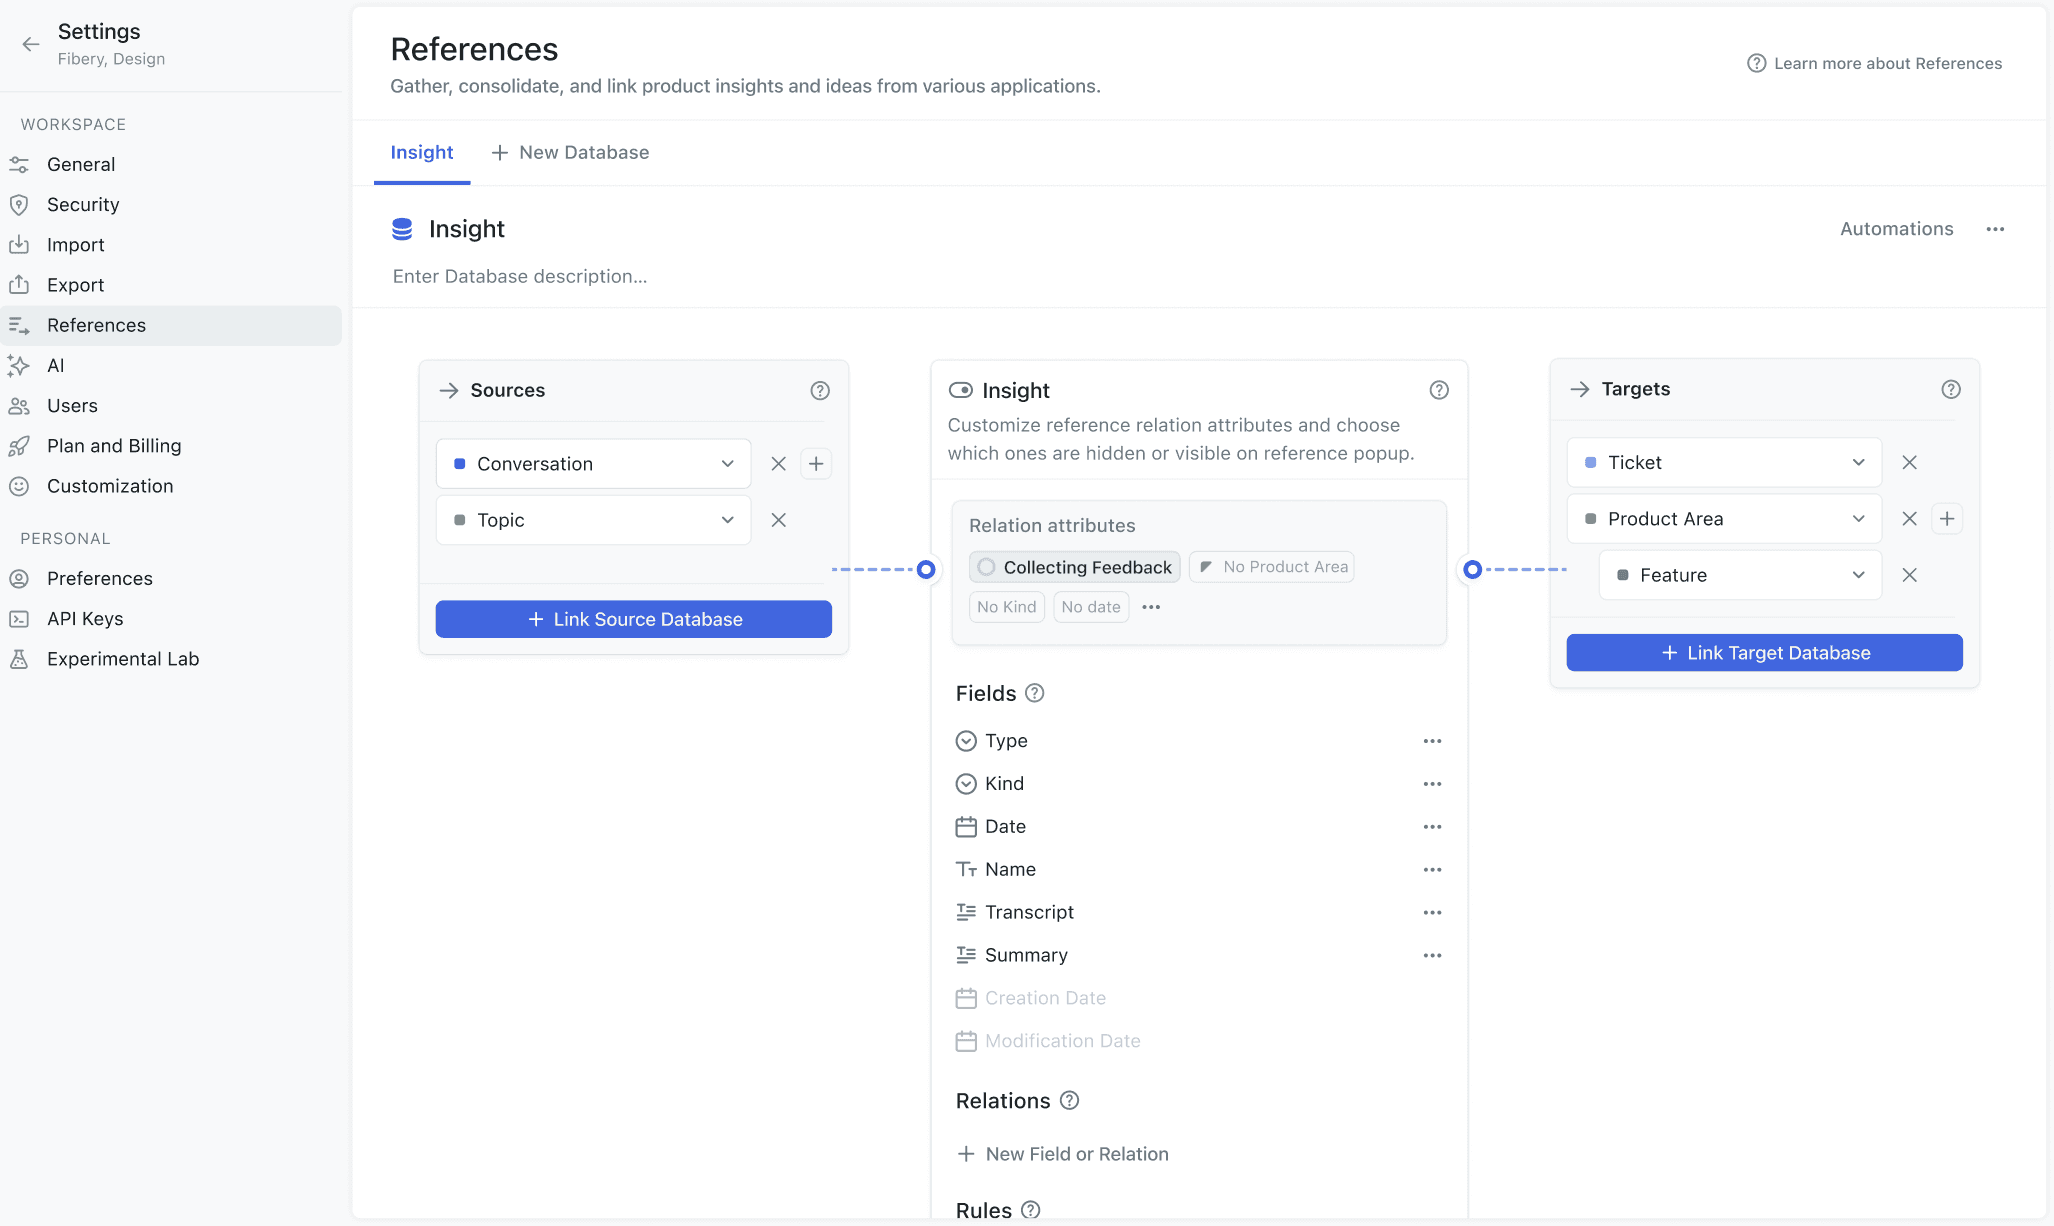Open three-dots menu beside Automations
The width and height of the screenshot is (2054, 1226).
pos(1995,229)
